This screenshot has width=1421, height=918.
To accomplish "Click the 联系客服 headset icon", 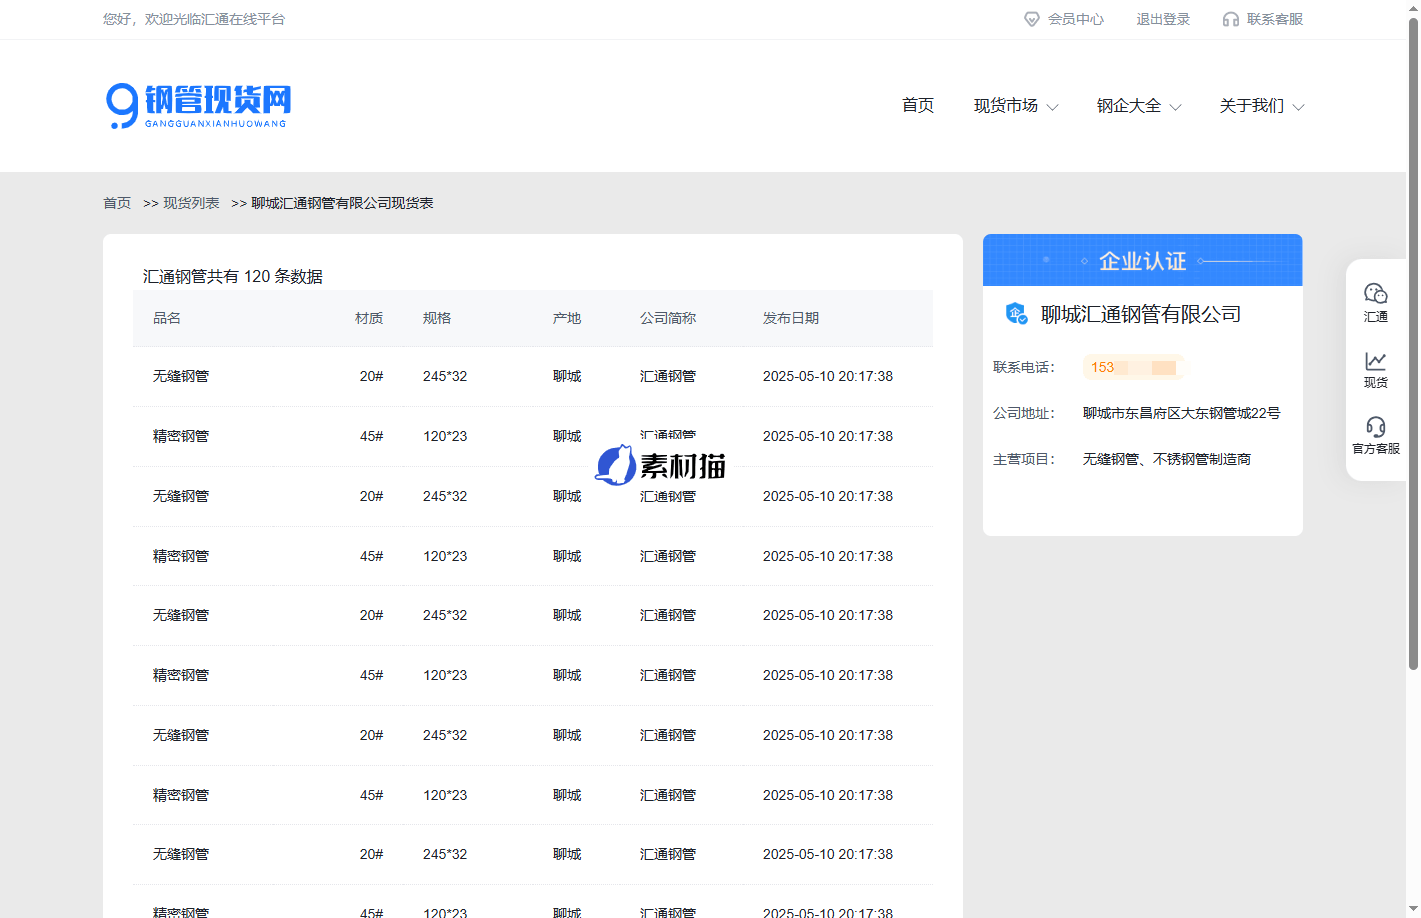I will [x=1230, y=19].
